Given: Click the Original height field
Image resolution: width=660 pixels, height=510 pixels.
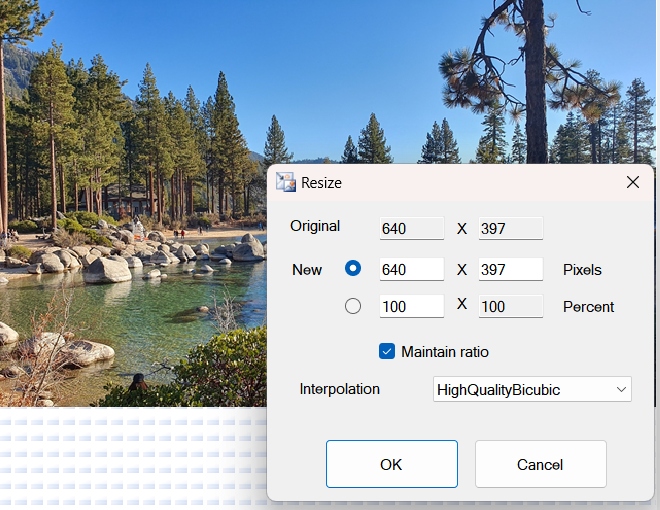Looking at the screenshot, I should click(511, 228).
